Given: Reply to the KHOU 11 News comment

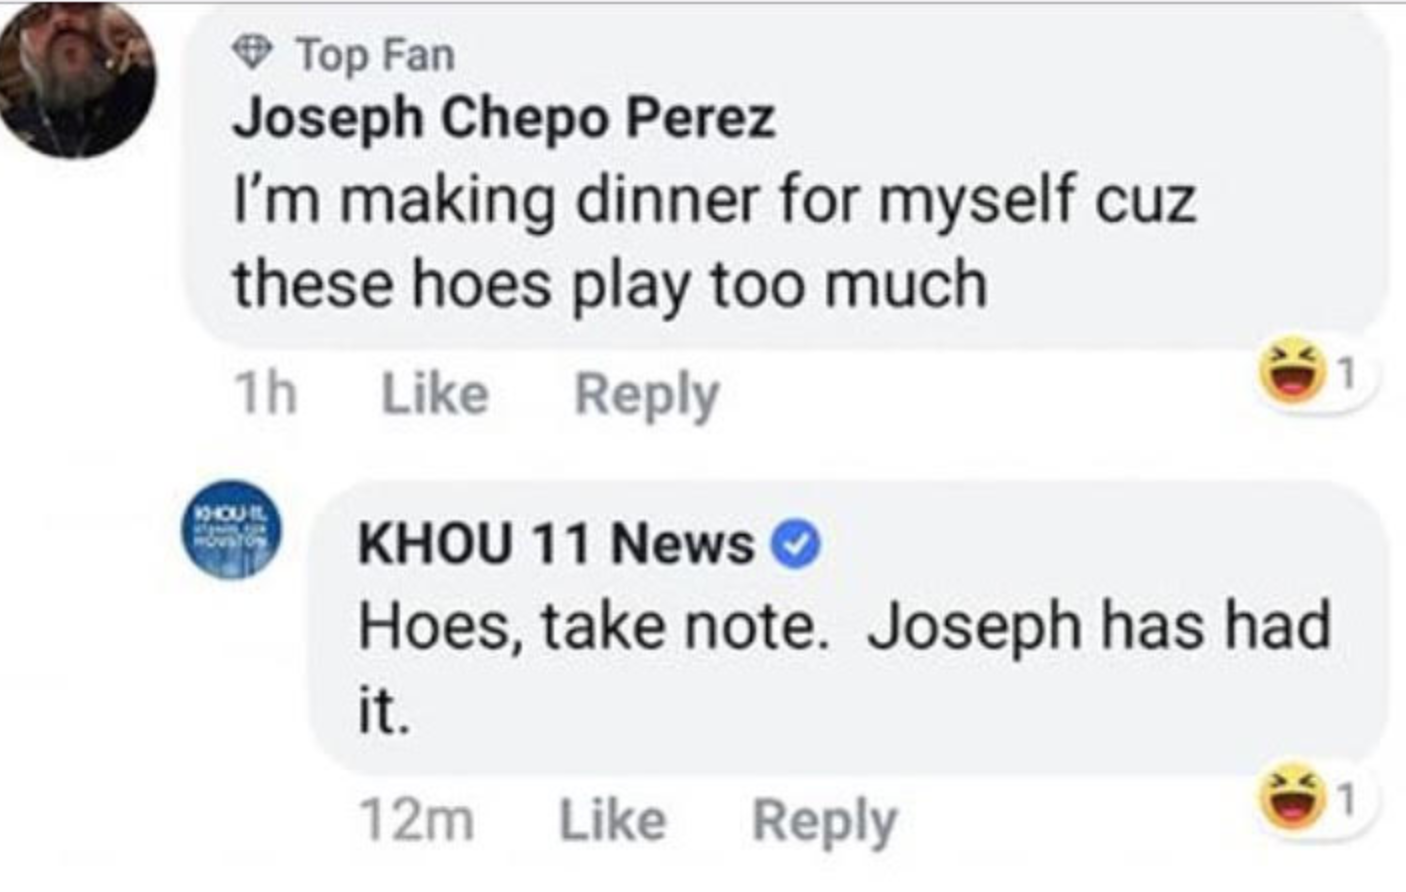Looking at the screenshot, I should coord(825,822).
